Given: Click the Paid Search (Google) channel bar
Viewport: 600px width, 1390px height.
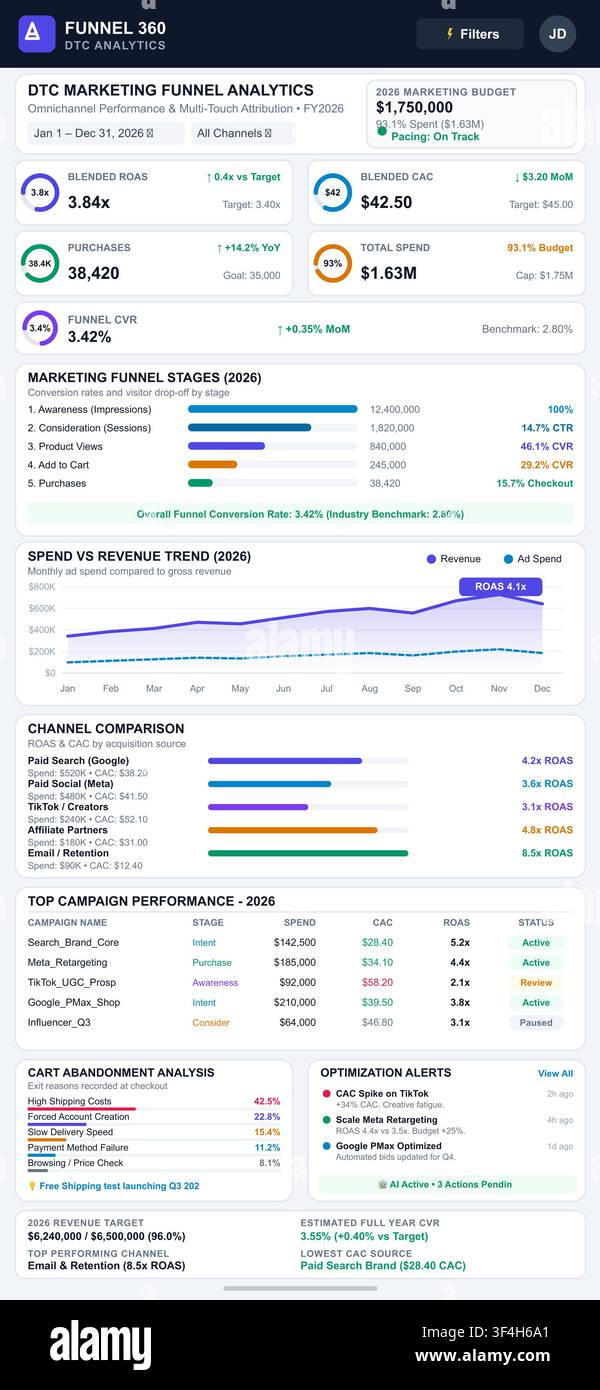Looking at the screenshot, I should (x=285, y=760).
